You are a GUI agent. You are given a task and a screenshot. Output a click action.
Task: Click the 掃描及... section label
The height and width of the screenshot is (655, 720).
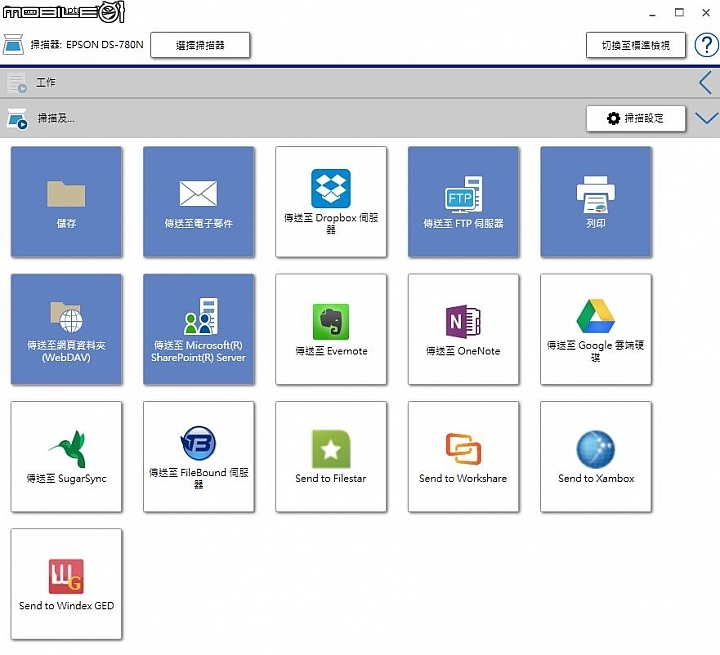point(56,118)
